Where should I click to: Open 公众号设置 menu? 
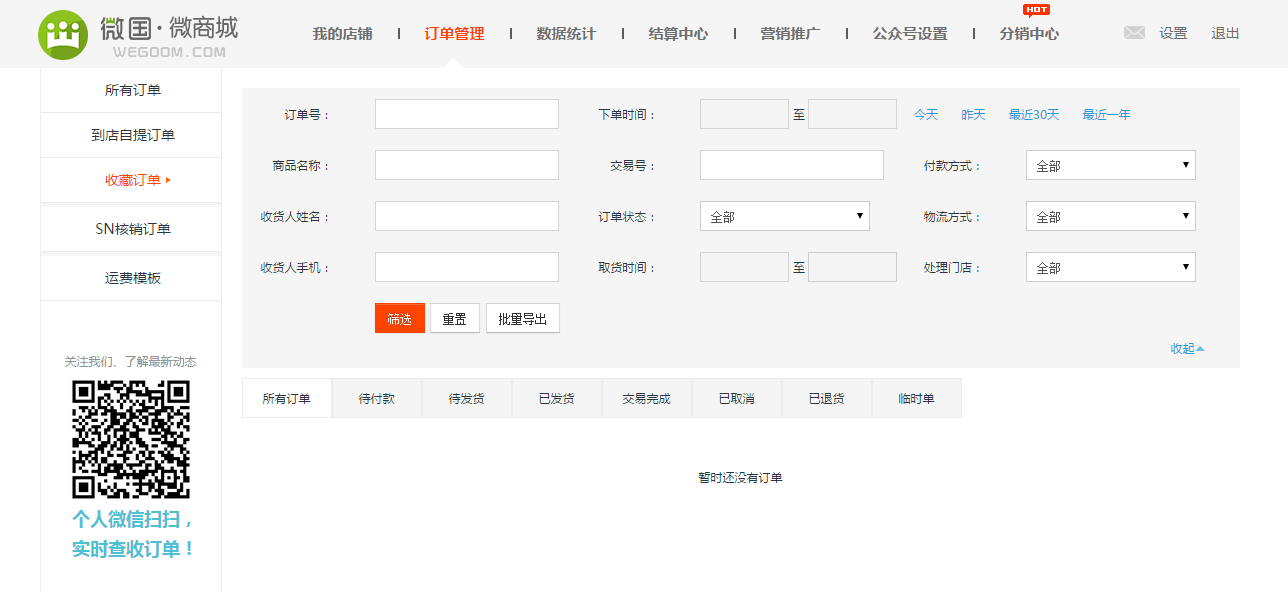[x=910, y=34]
